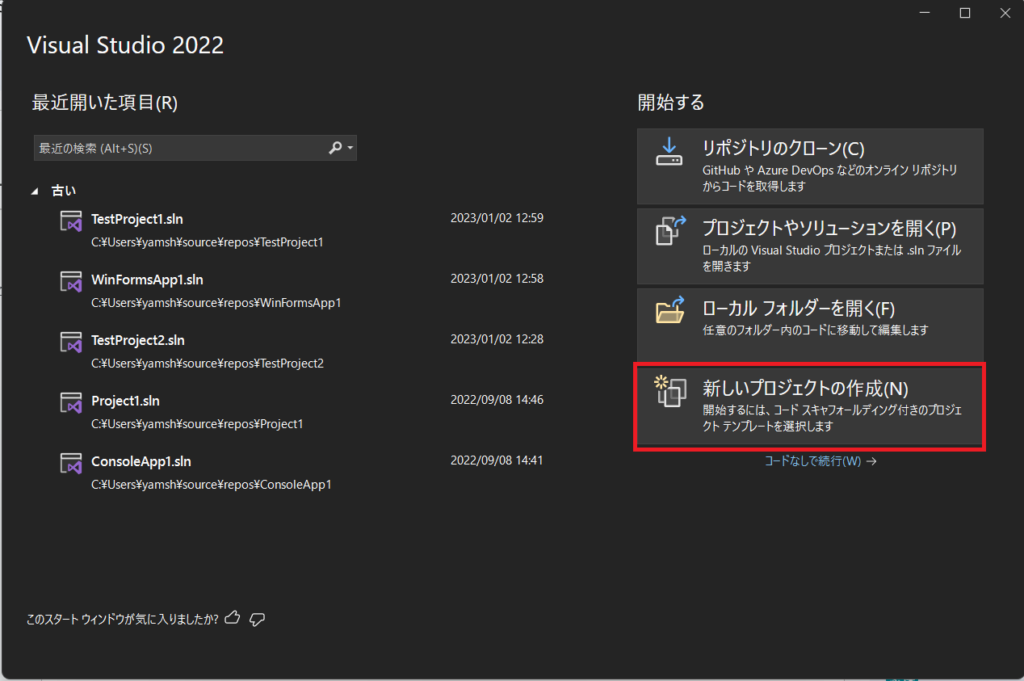Give thumbs down feedback on start window
This screenshot has width=1024, height=681.
coord(257,619)
